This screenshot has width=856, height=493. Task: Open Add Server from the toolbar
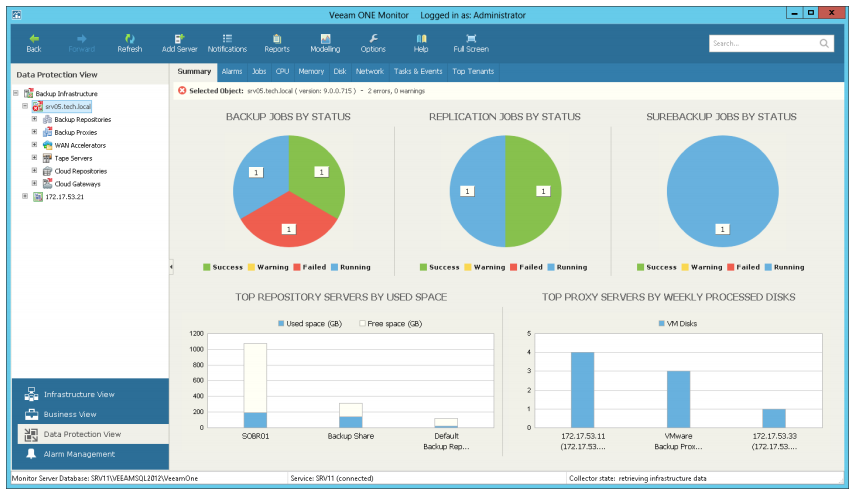pos(179,43)
